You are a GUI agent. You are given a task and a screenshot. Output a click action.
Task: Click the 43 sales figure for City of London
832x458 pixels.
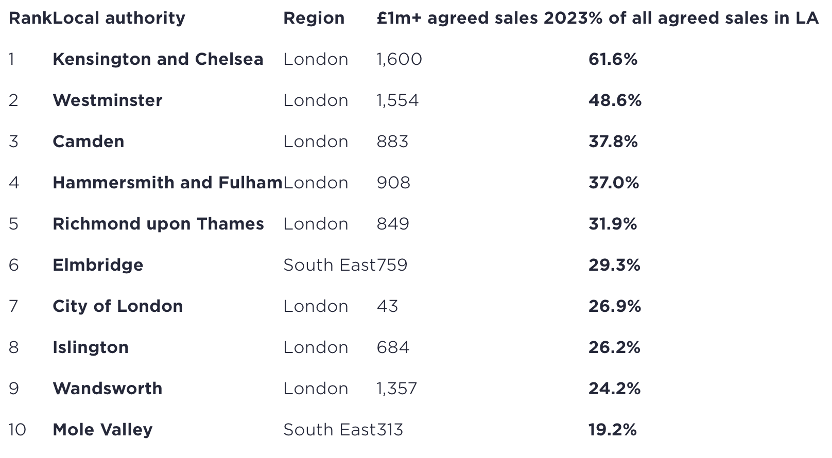coord(387,306)
